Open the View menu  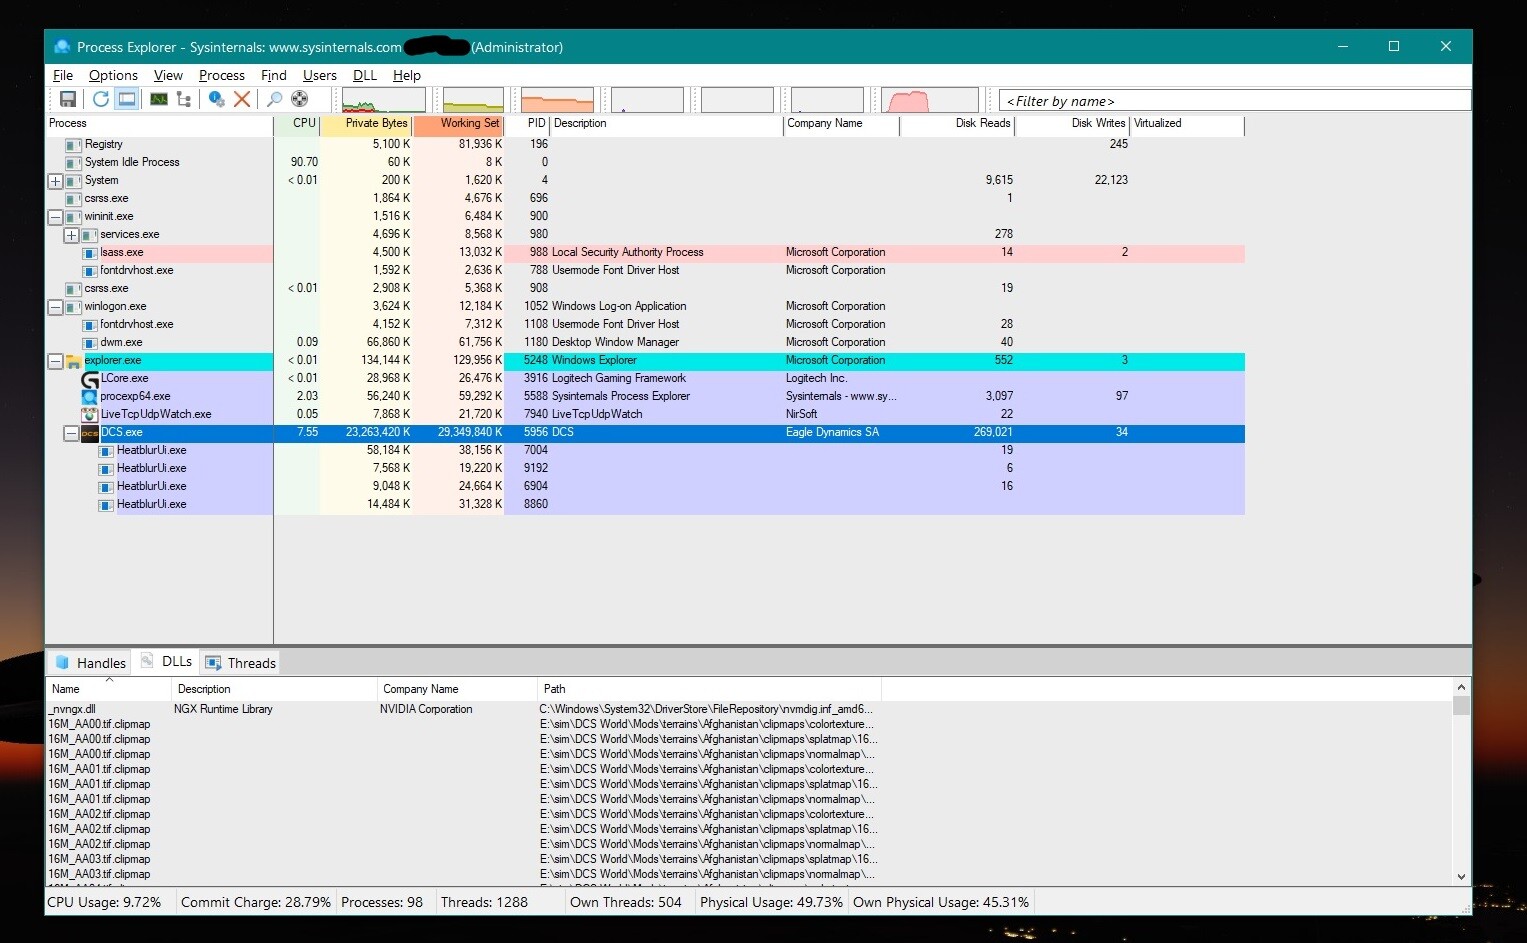(x=168, y=75)
